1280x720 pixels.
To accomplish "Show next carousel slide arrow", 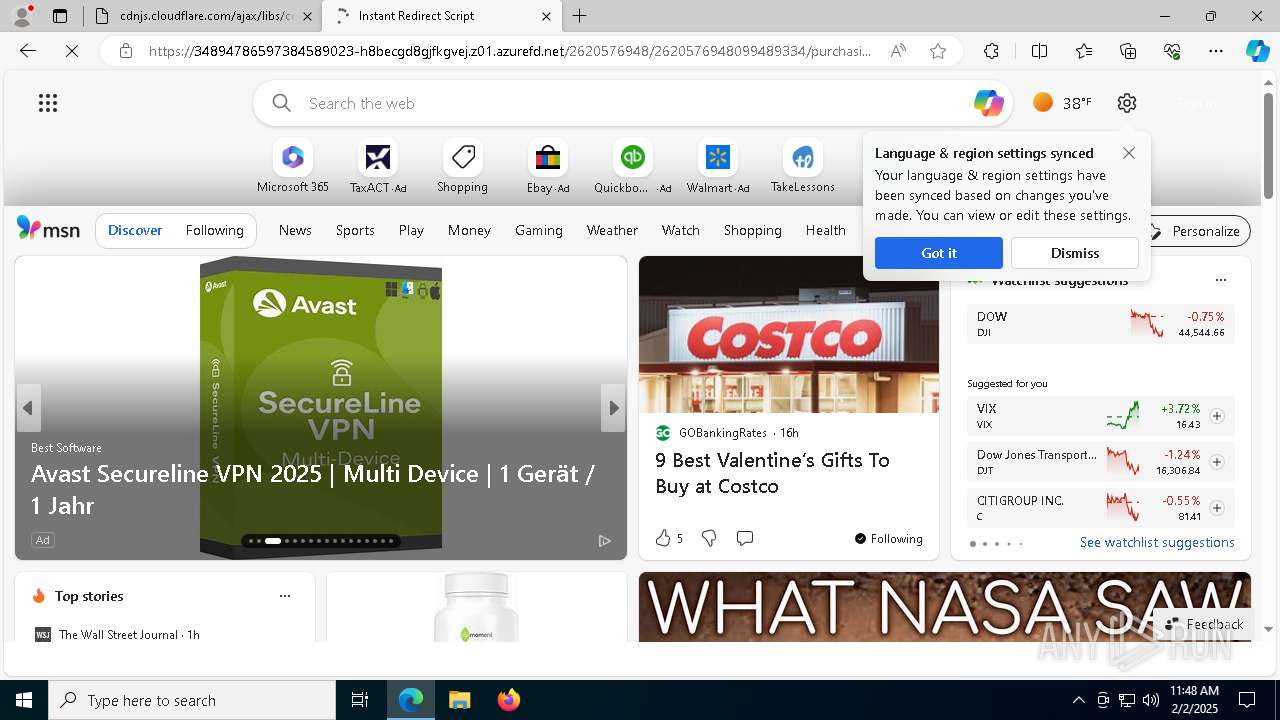I will (614, 408).
